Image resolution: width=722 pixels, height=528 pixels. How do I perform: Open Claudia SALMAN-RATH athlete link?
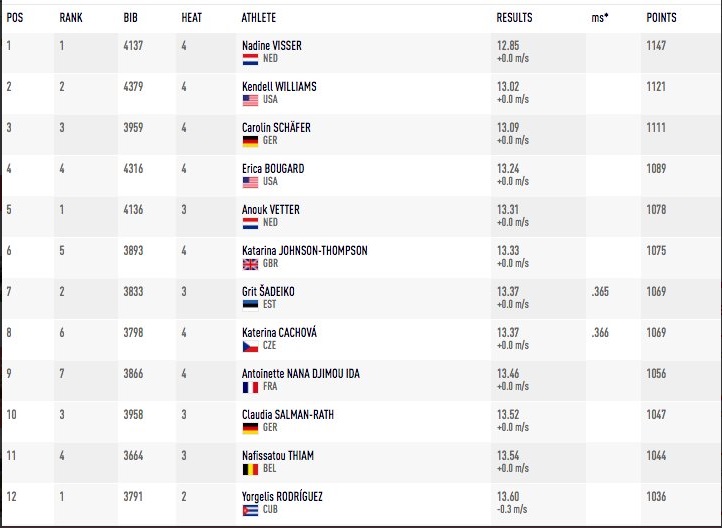288,414
